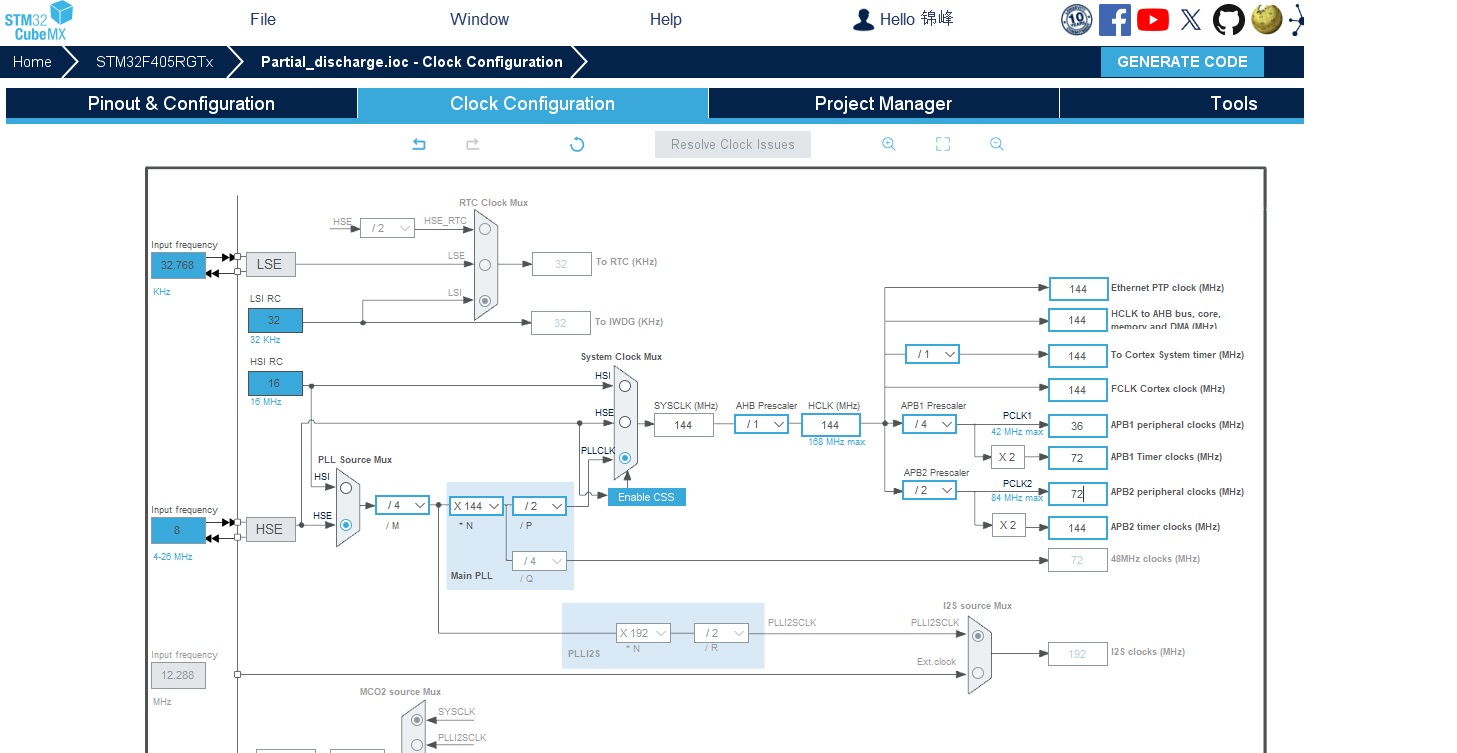Select SYSCLK in MCO2 source Mux
Viewport: 1457px width, 753px height.
415,720
